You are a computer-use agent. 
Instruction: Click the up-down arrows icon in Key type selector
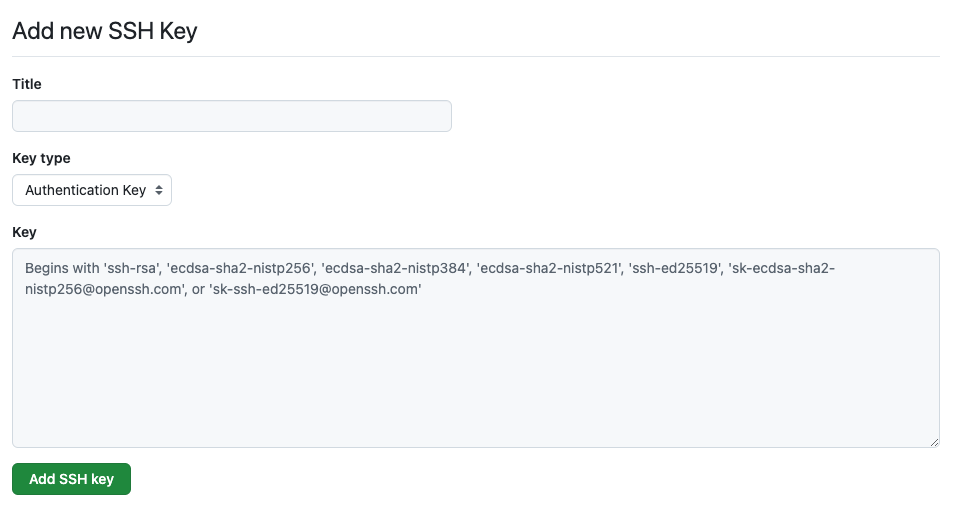point(159,190)
